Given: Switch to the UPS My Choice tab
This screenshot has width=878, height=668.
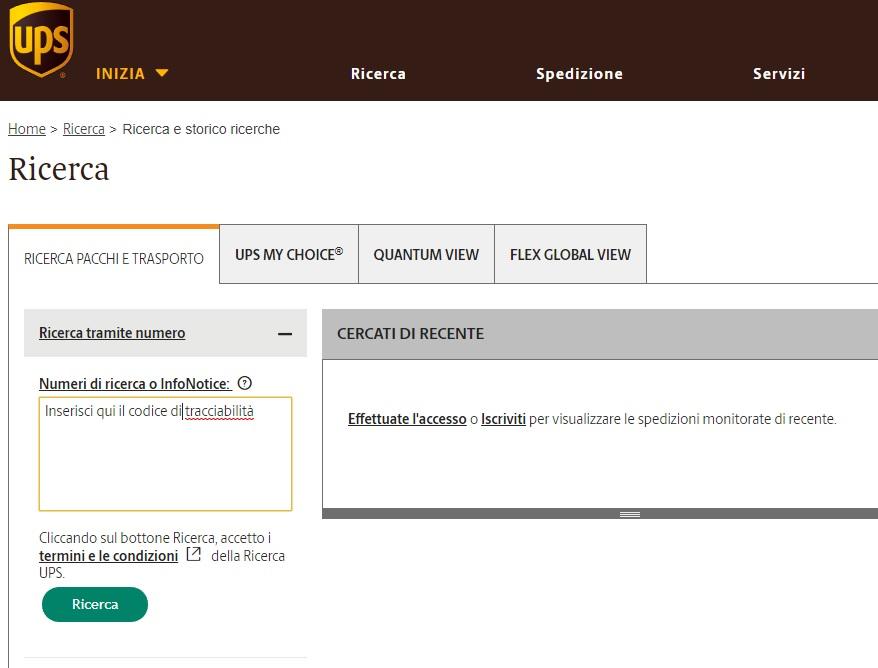Looking at the screenshot, I should tap(288, 254).
